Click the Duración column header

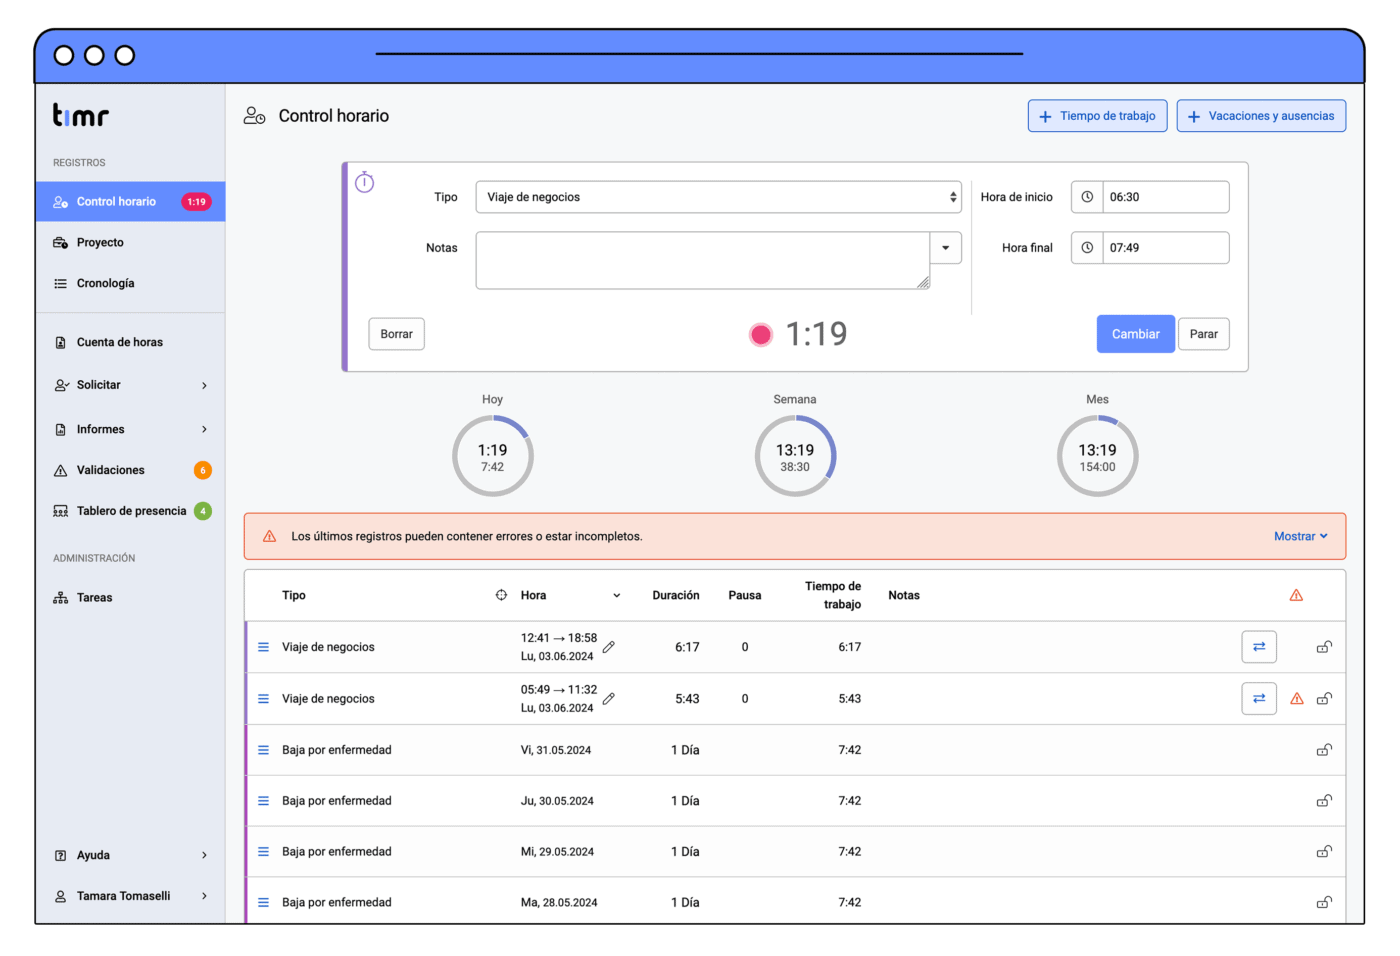pos(676,596)
